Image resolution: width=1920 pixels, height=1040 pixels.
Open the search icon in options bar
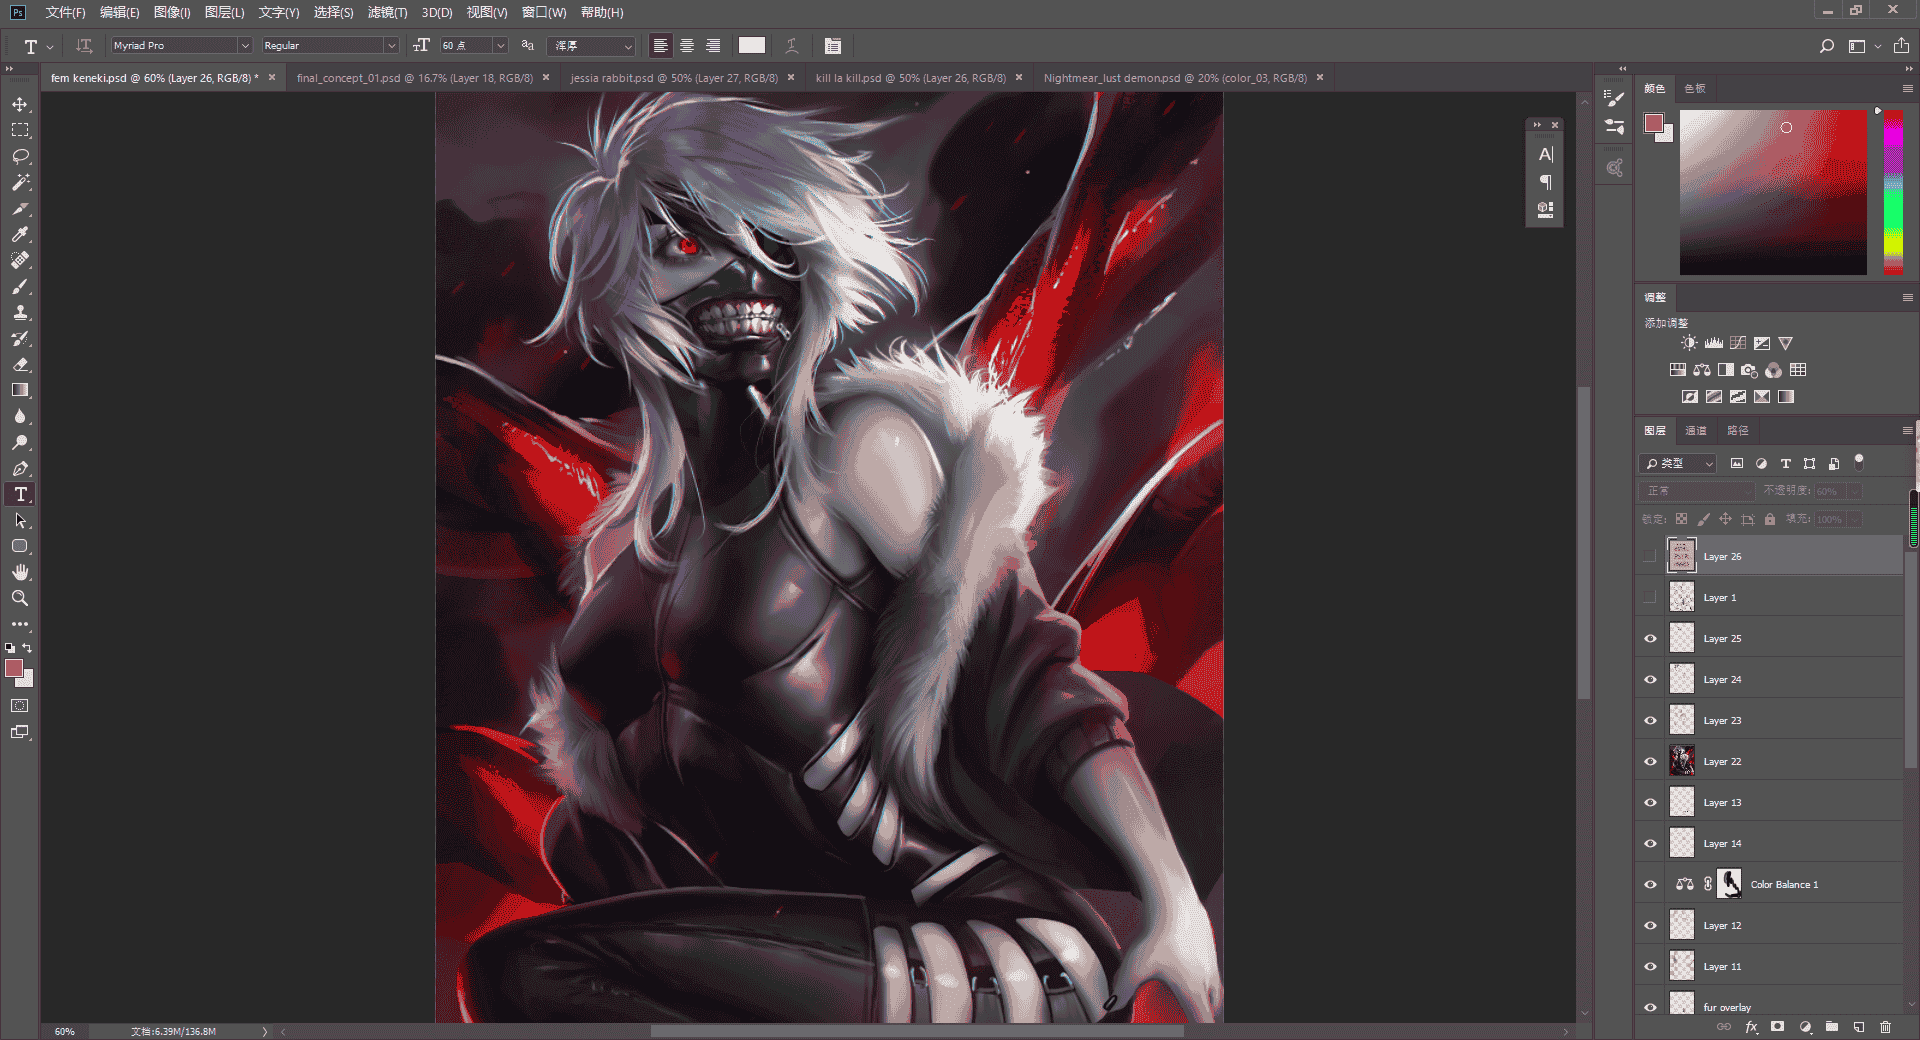pos(1827,46)
